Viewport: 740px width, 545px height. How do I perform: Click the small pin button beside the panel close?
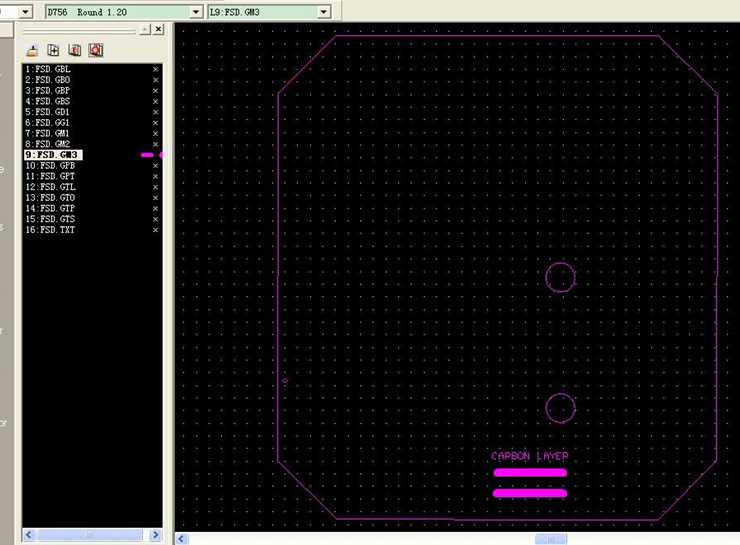[145, 30]
